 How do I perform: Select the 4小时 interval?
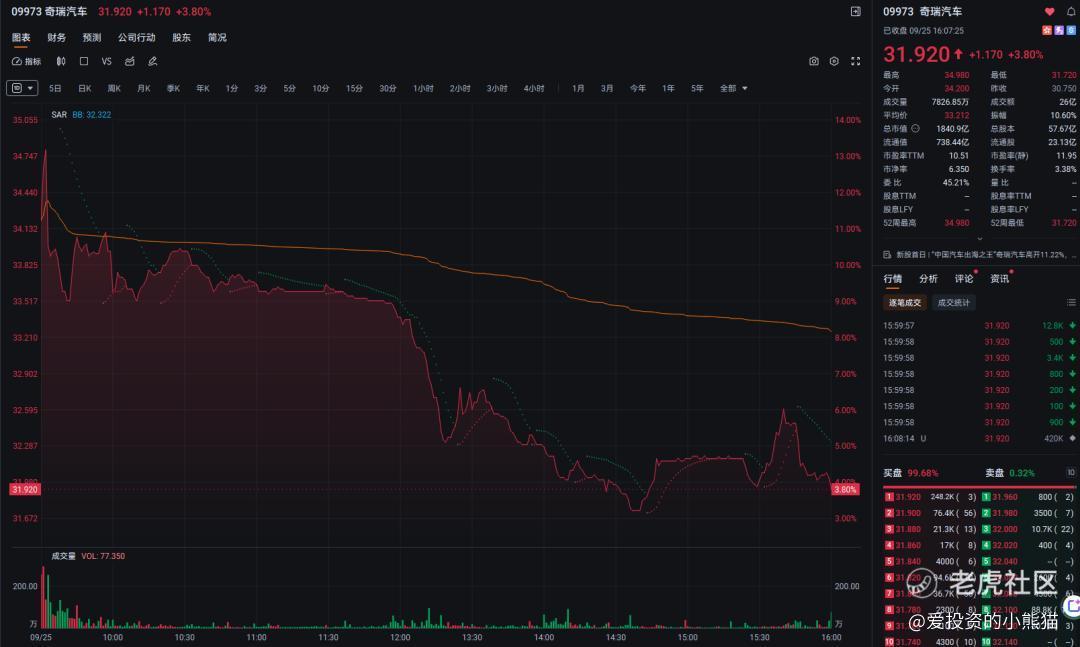point(534,88)
